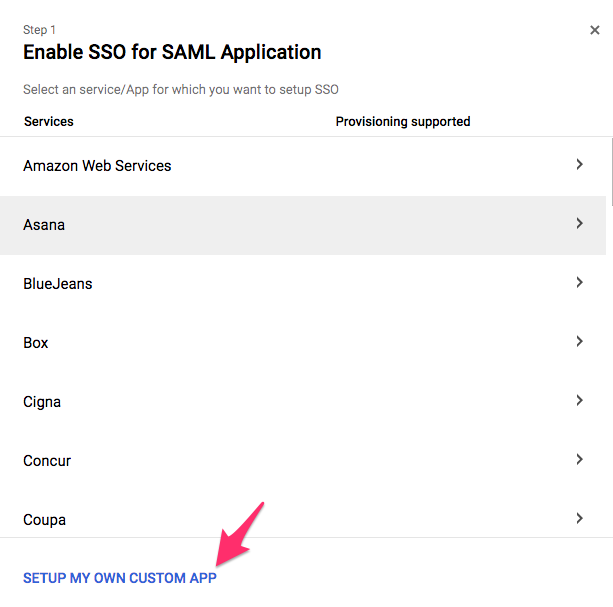Select the Amazon Web Services service name
Screen dimensions: 613x607
coord(97,166)
